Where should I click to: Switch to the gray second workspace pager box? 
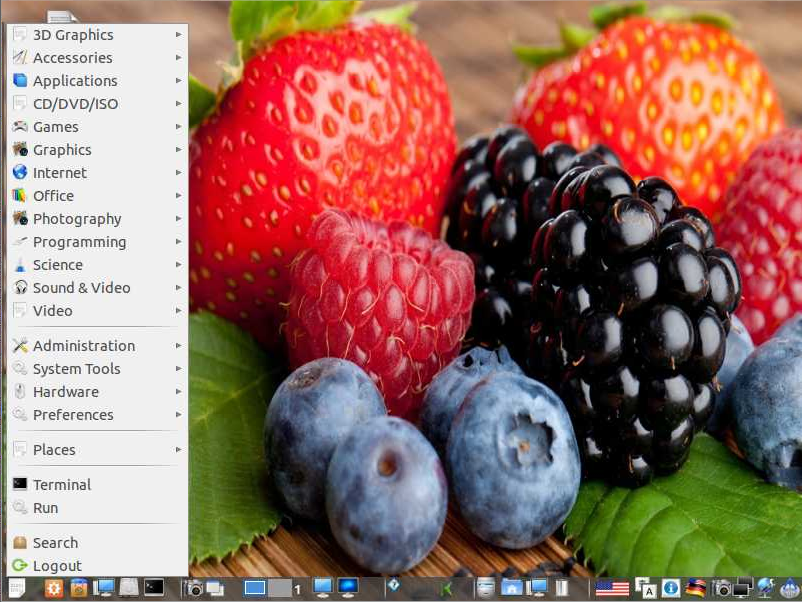coord(280,589)
